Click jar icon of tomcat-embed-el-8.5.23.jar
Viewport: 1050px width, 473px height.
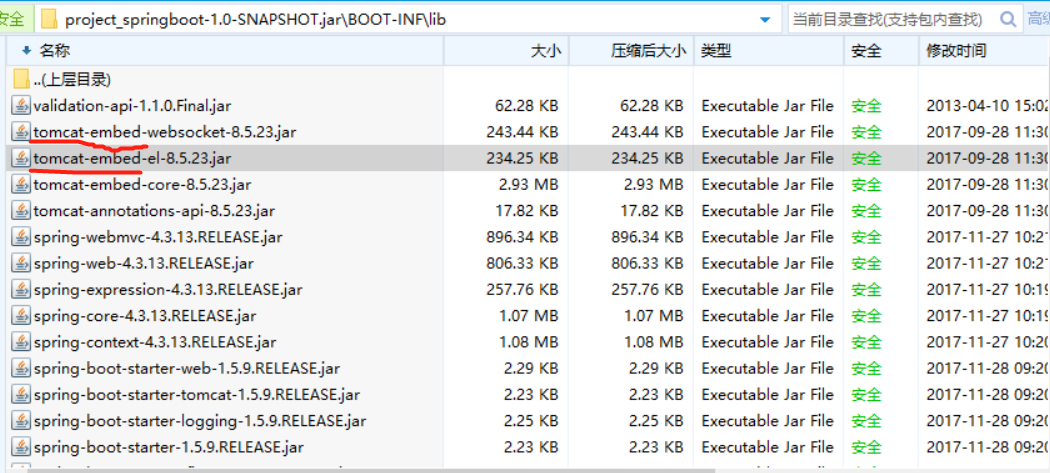[21, 158]
